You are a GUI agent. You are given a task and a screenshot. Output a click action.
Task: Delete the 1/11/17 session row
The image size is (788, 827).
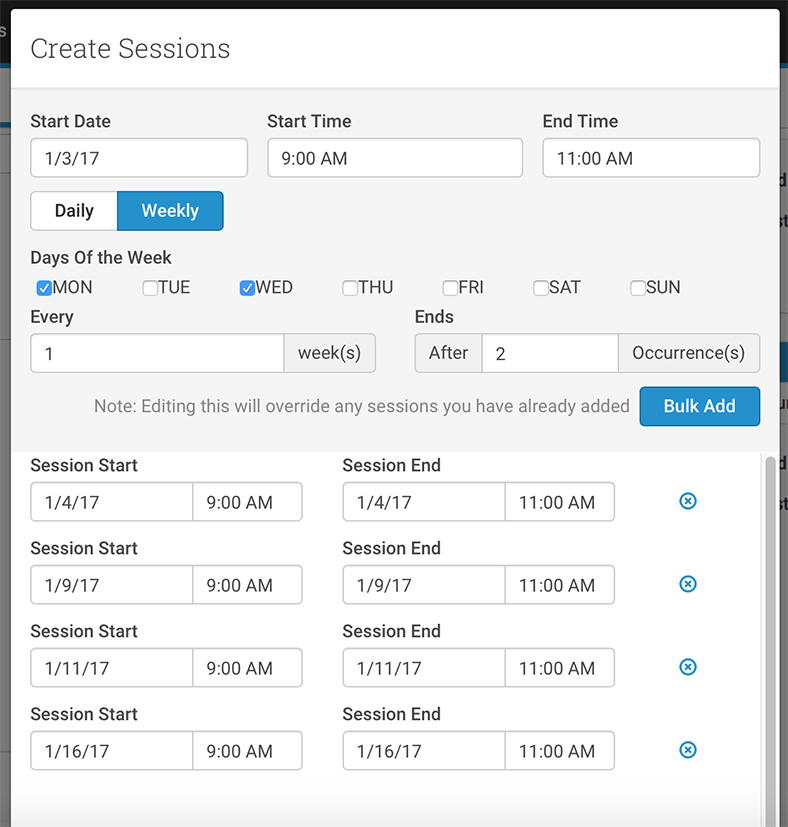(x=687, y=667)
